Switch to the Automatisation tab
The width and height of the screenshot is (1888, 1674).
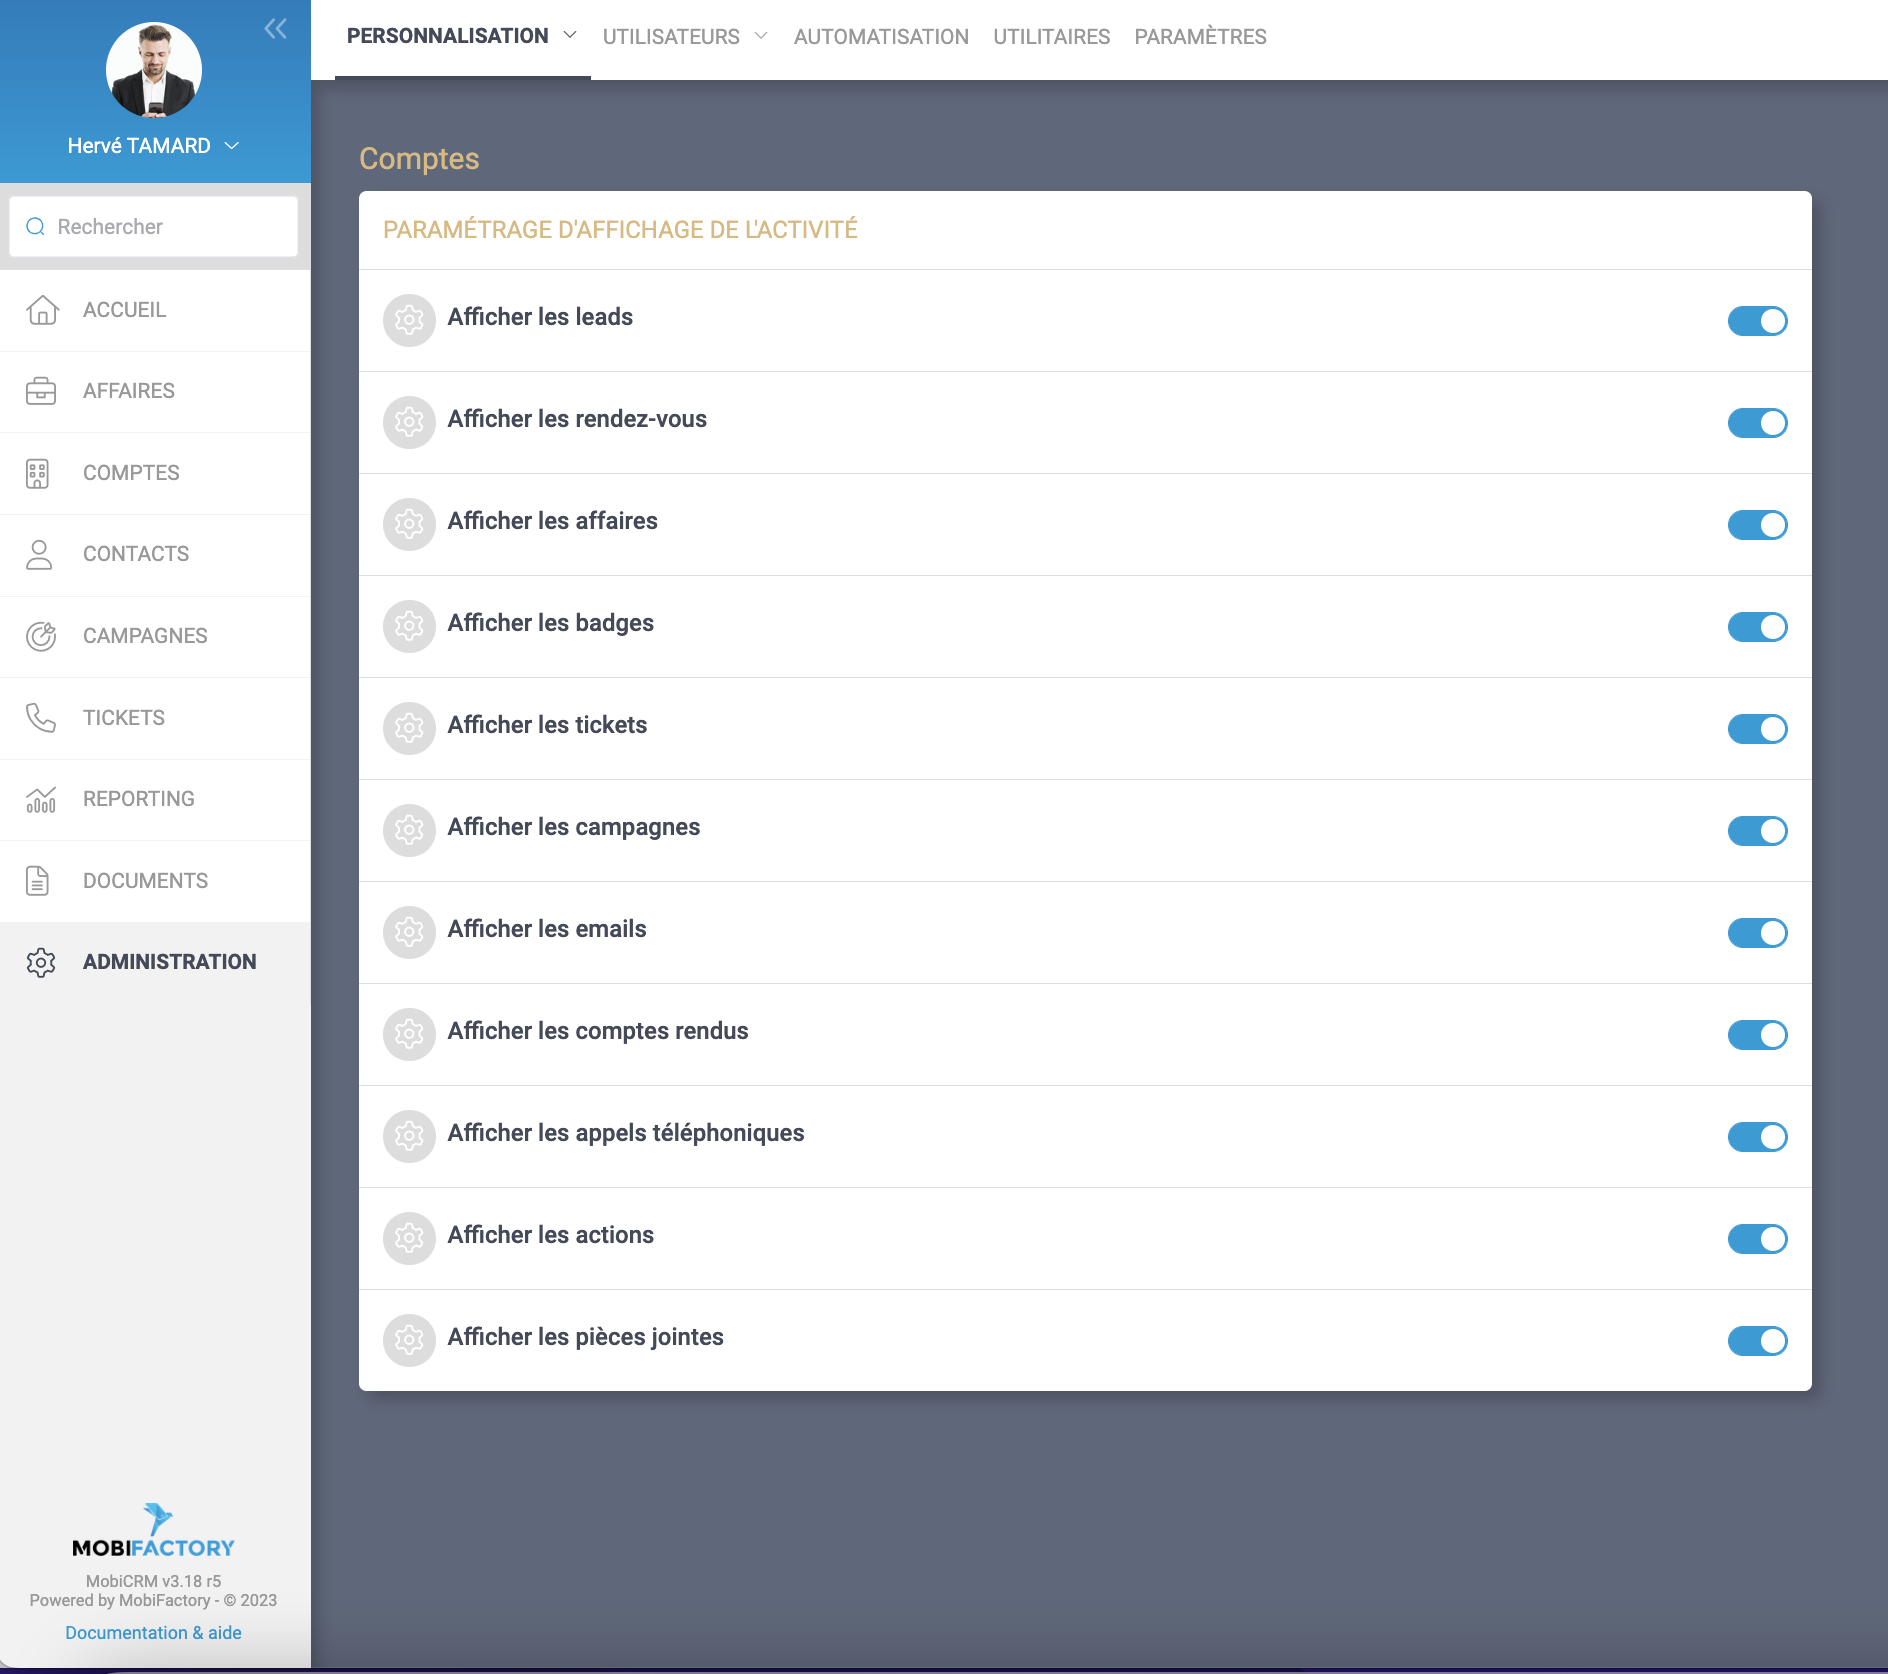[881, 37]
